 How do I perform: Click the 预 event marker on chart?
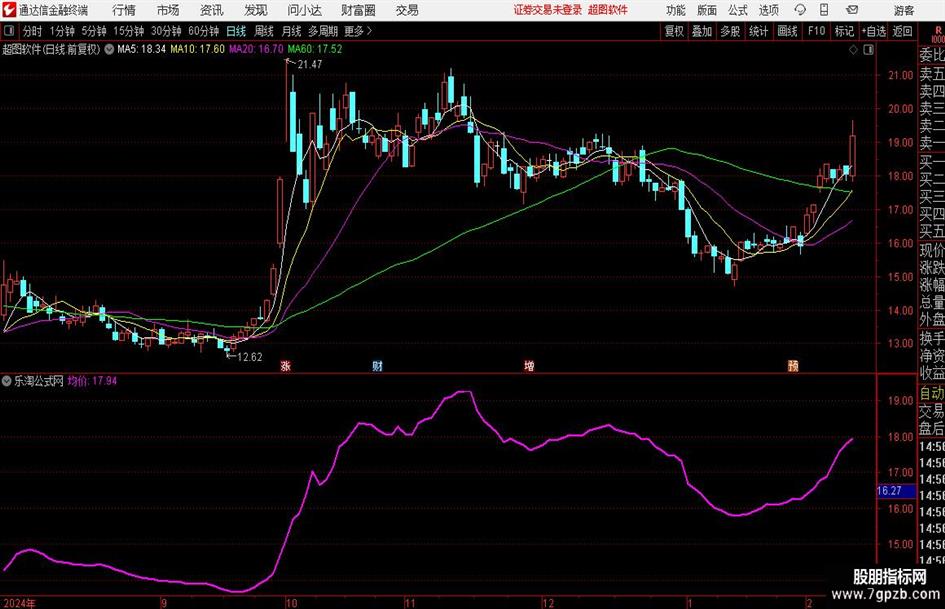[x=793, y=366]
